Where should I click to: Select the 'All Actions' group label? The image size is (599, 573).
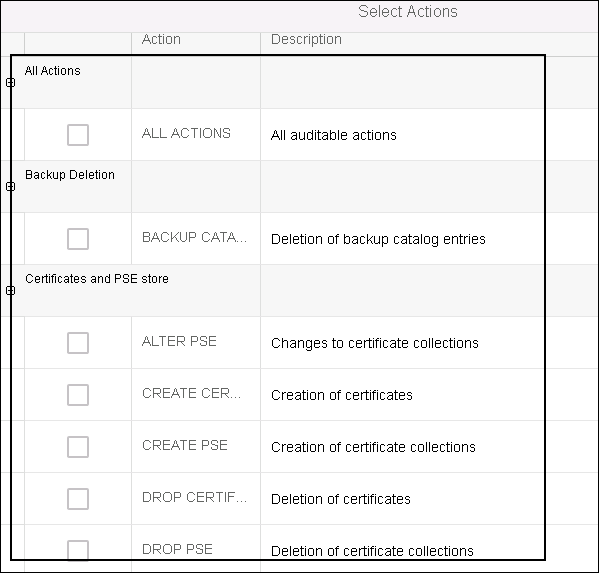(53, 71)
